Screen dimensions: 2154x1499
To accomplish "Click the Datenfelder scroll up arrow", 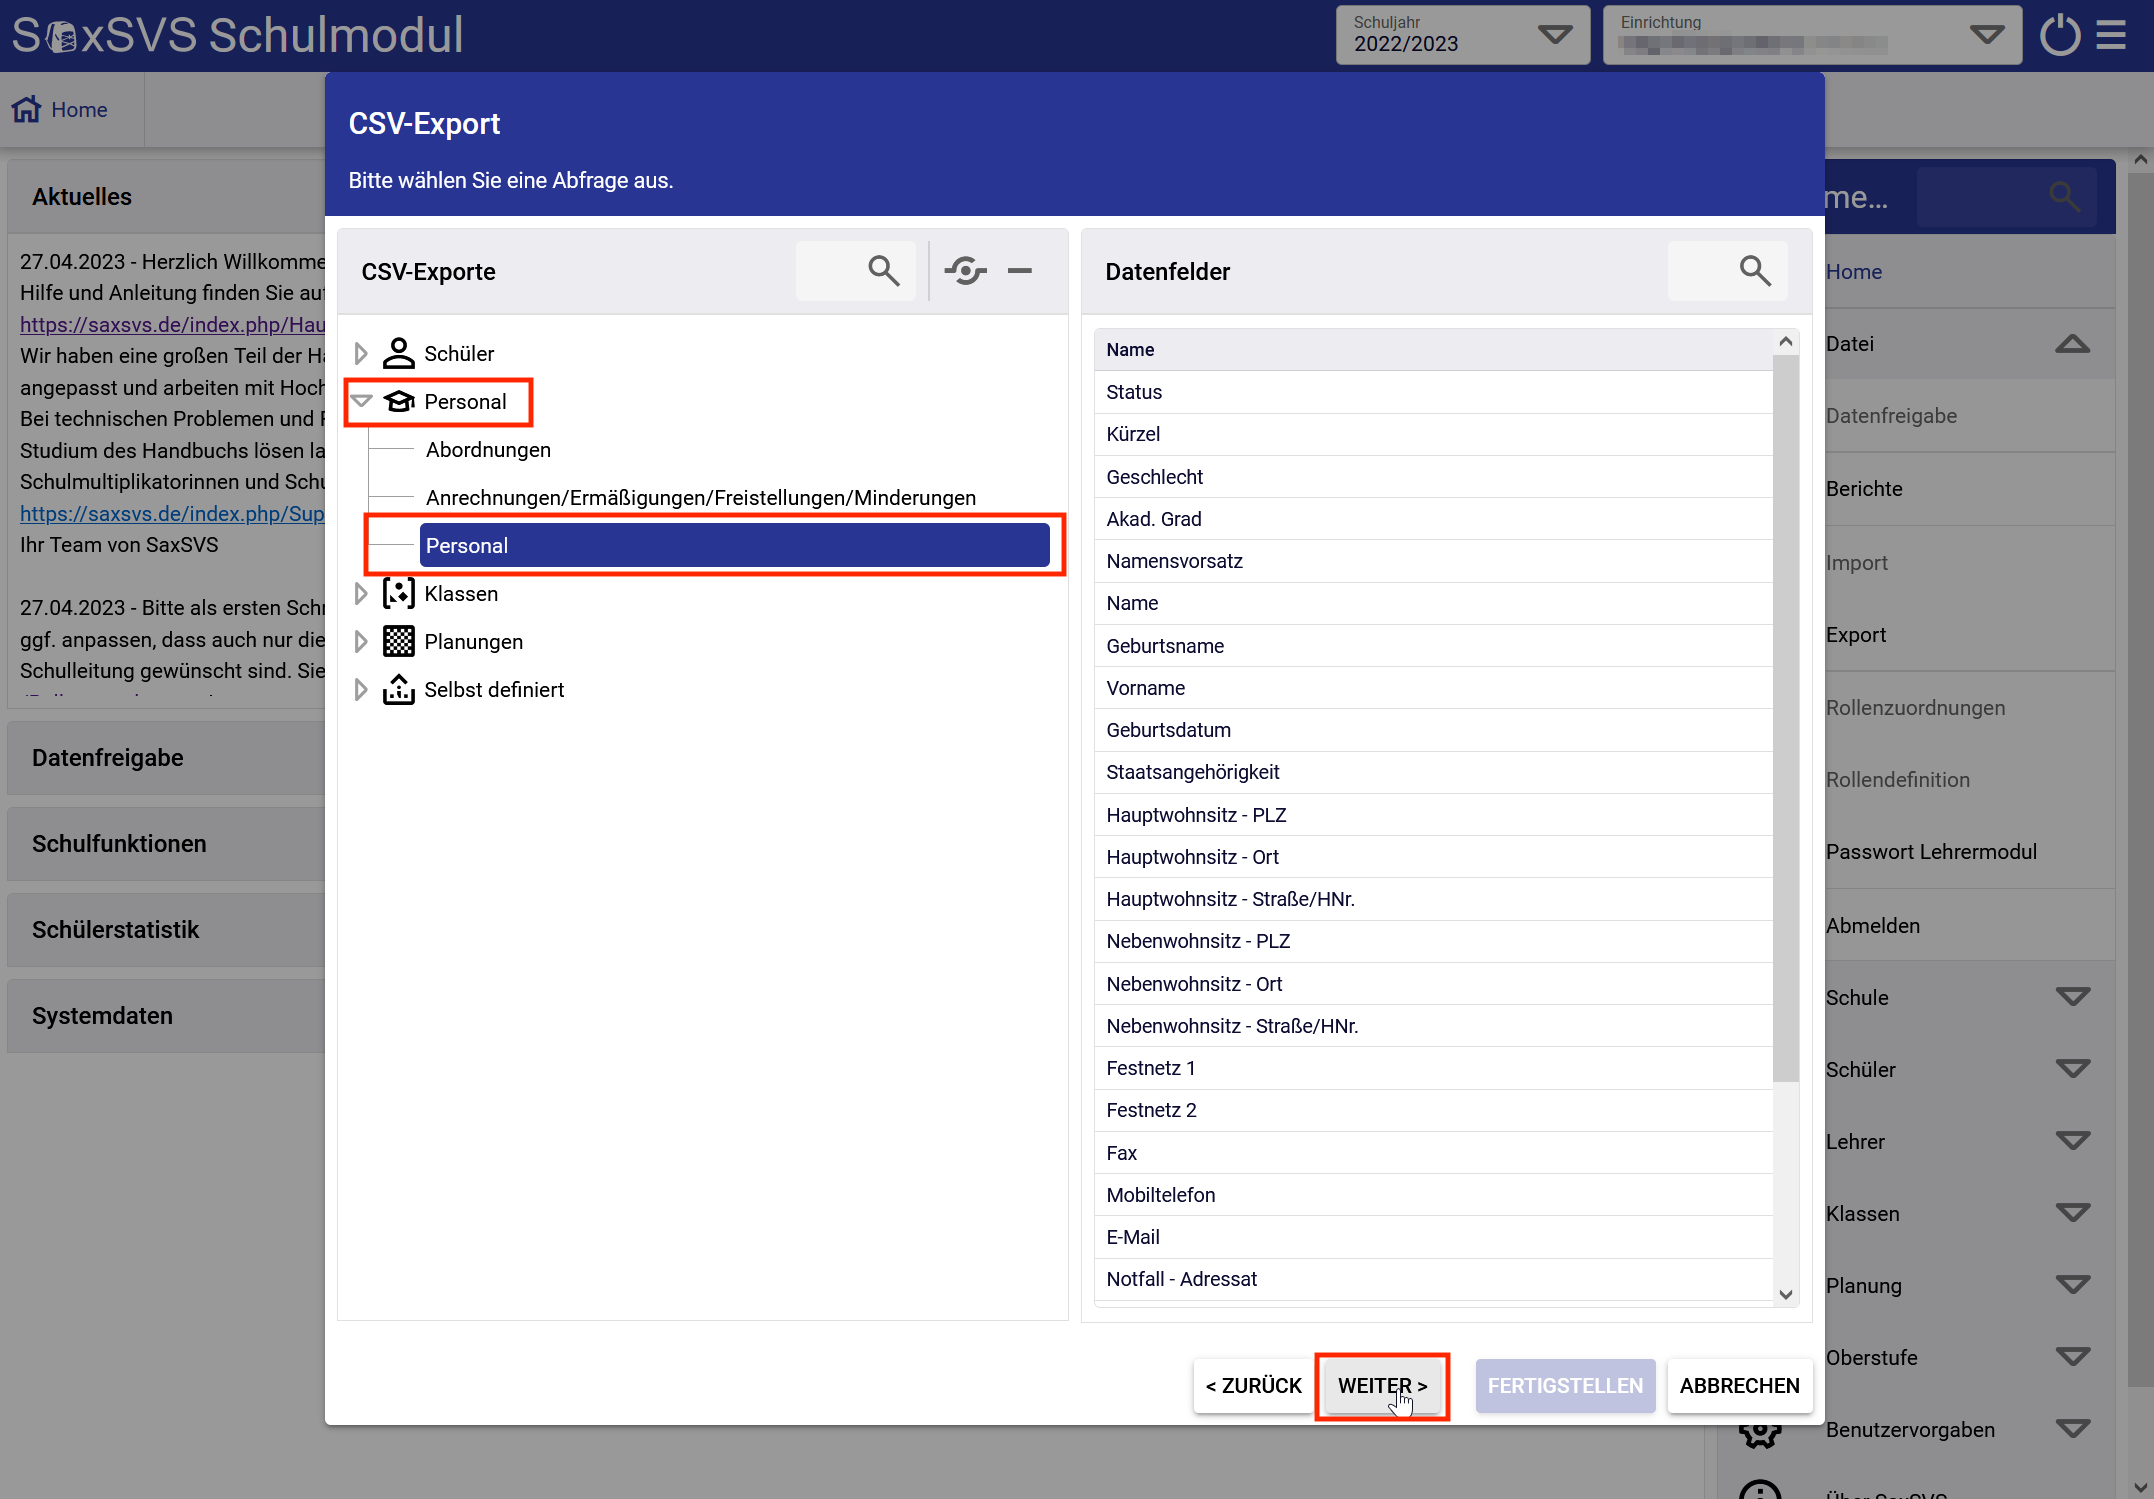I will pyautogui.click(x=1785, y=341).
